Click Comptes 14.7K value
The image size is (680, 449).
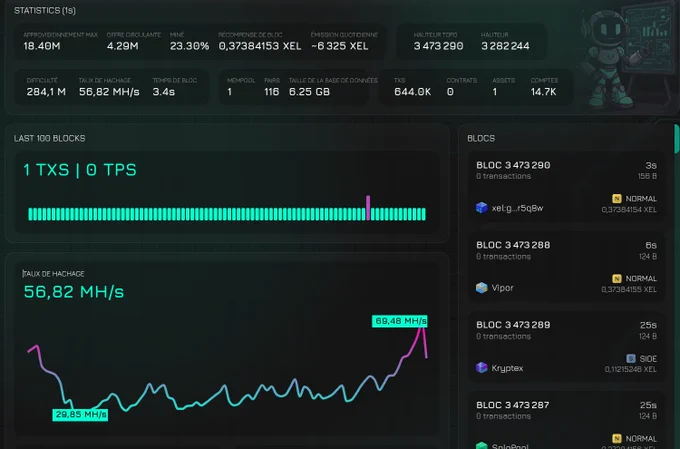543,92
